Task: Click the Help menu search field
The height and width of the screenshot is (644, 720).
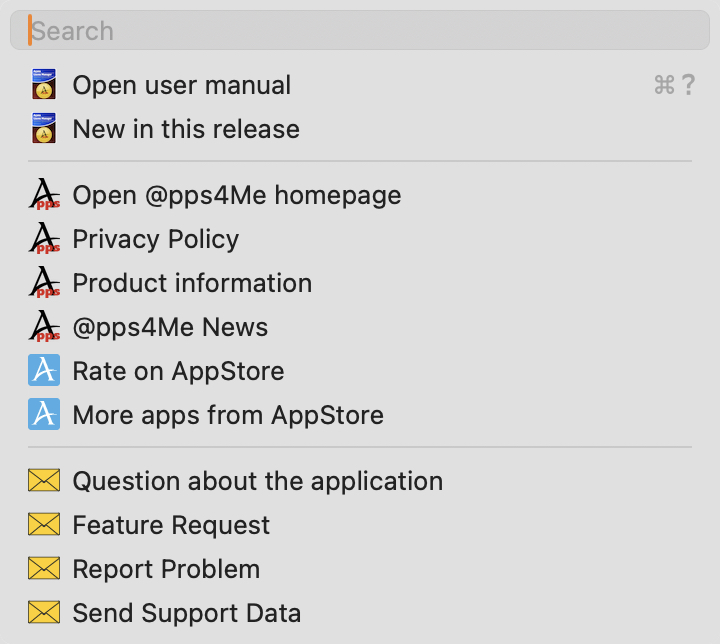Action: point(360,31)
